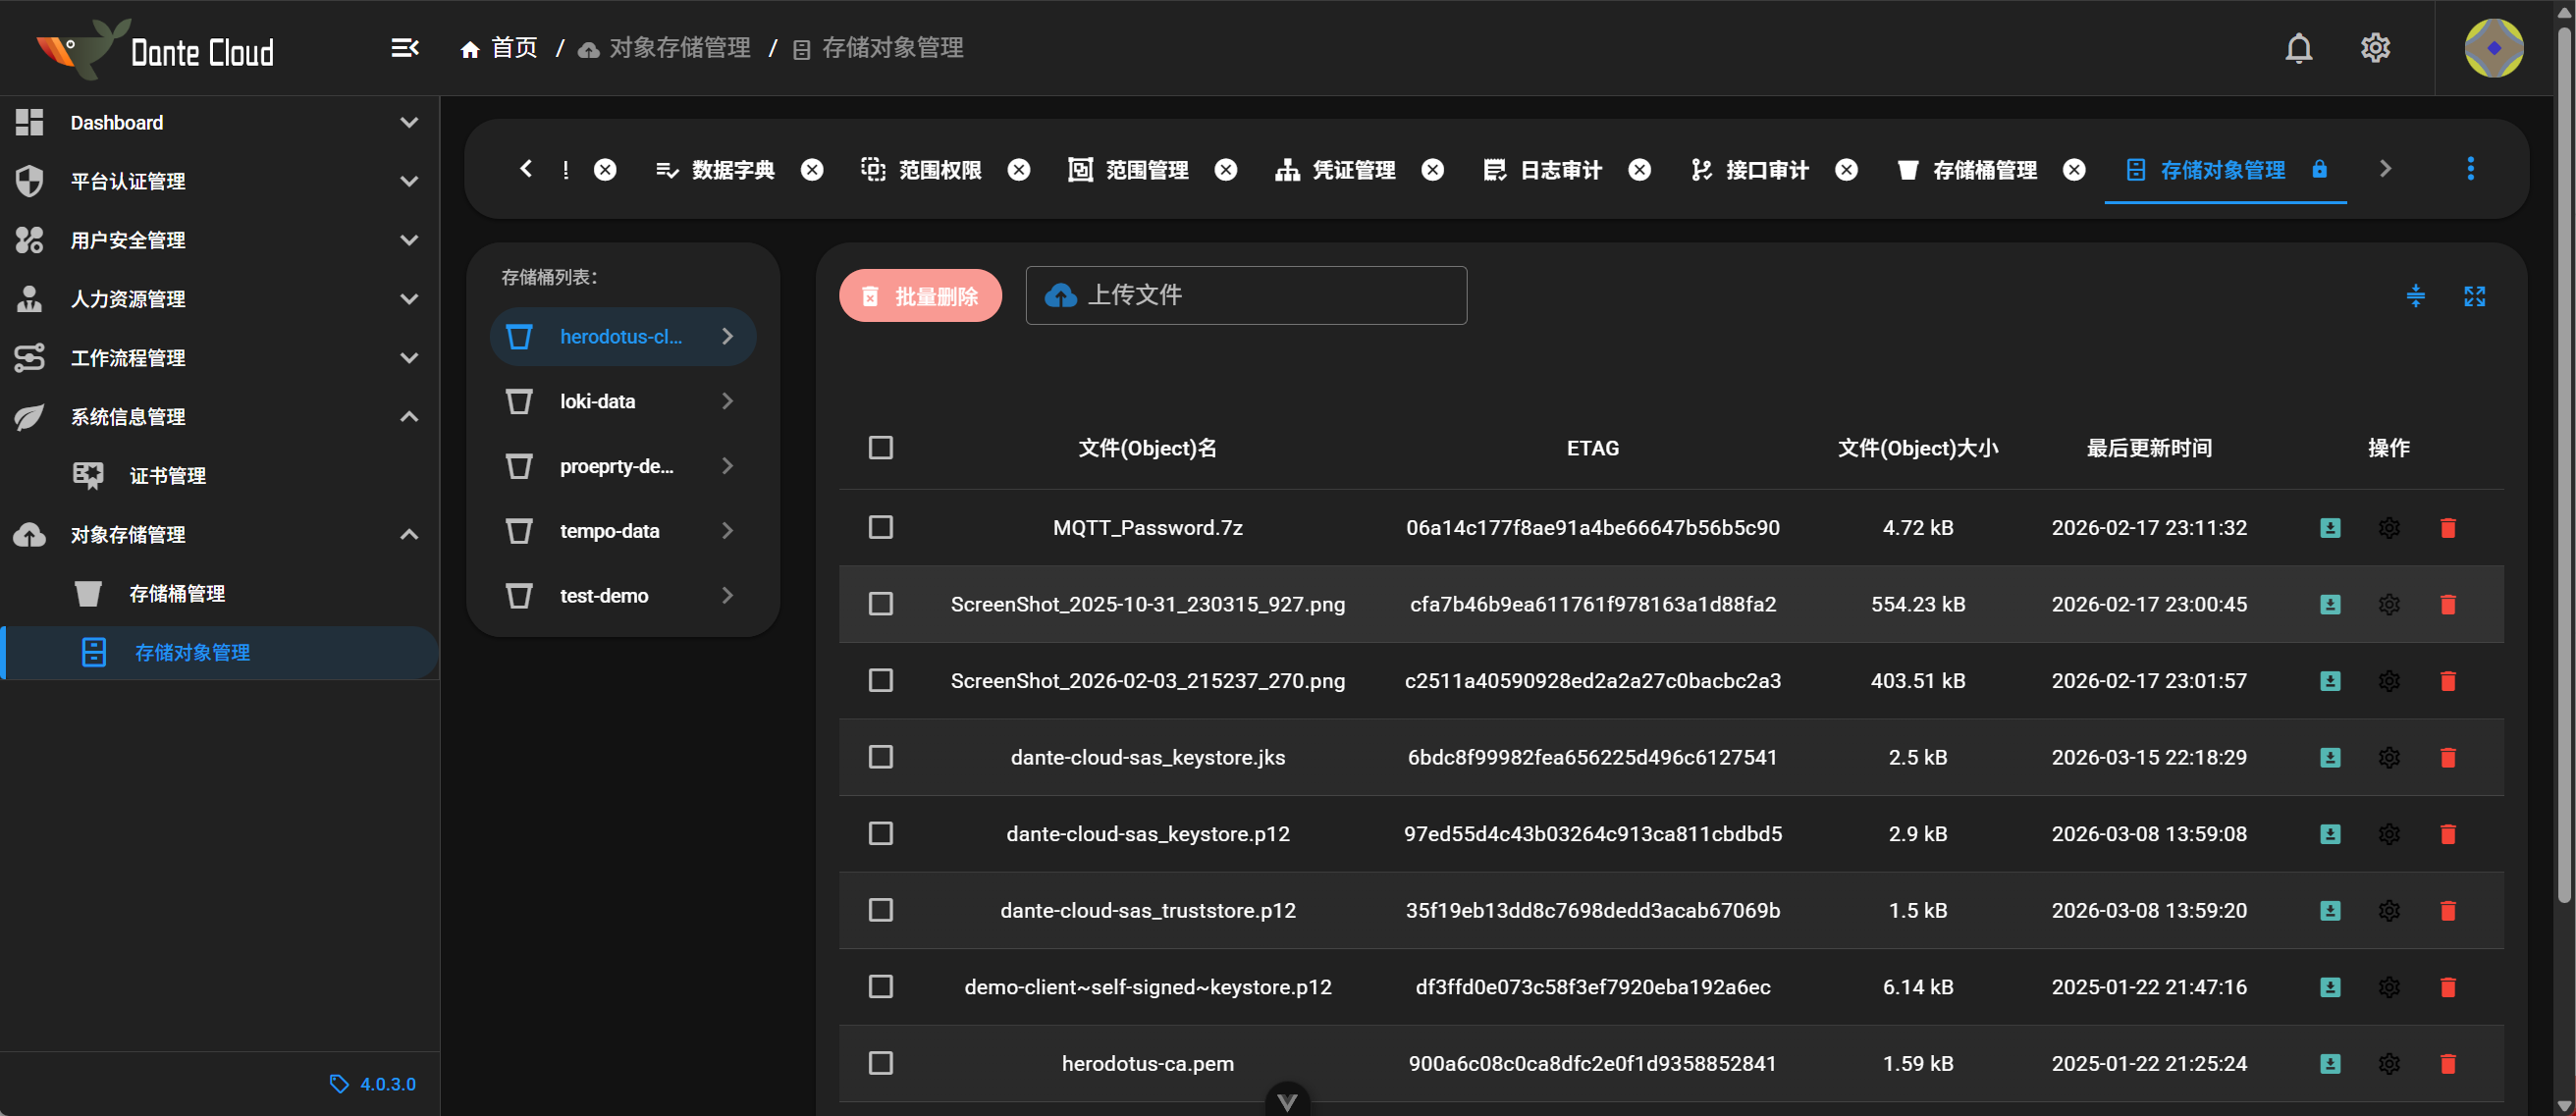This screenshot has height=1116, width=2576.
Task: Click the fullscreen table icon
Action: (x=2474, y=296)
